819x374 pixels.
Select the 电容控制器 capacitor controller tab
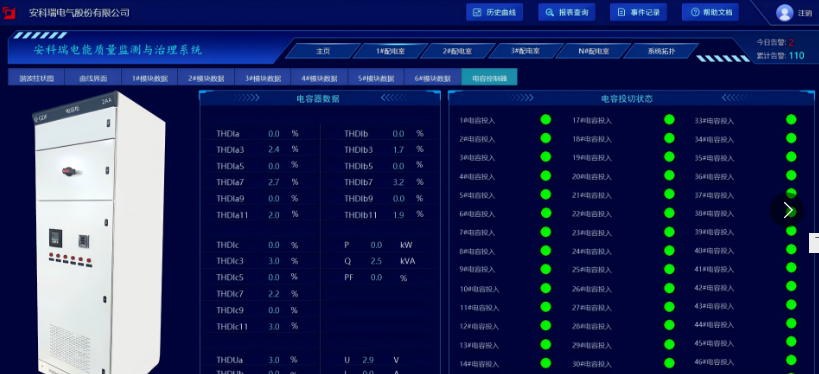(x=489, y=77)
